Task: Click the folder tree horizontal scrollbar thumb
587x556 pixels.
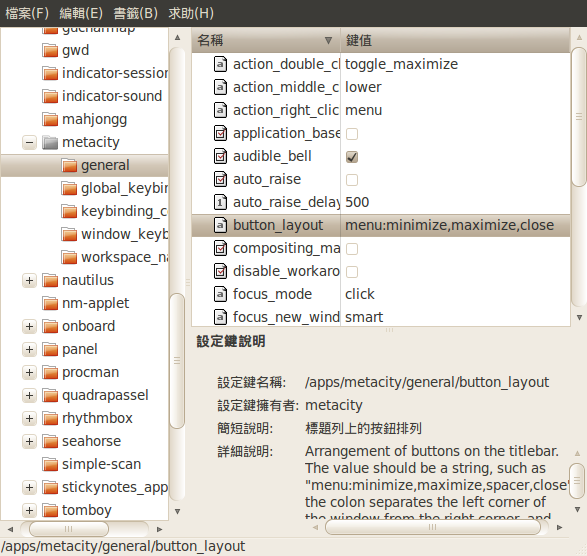Action: [69, 529]
